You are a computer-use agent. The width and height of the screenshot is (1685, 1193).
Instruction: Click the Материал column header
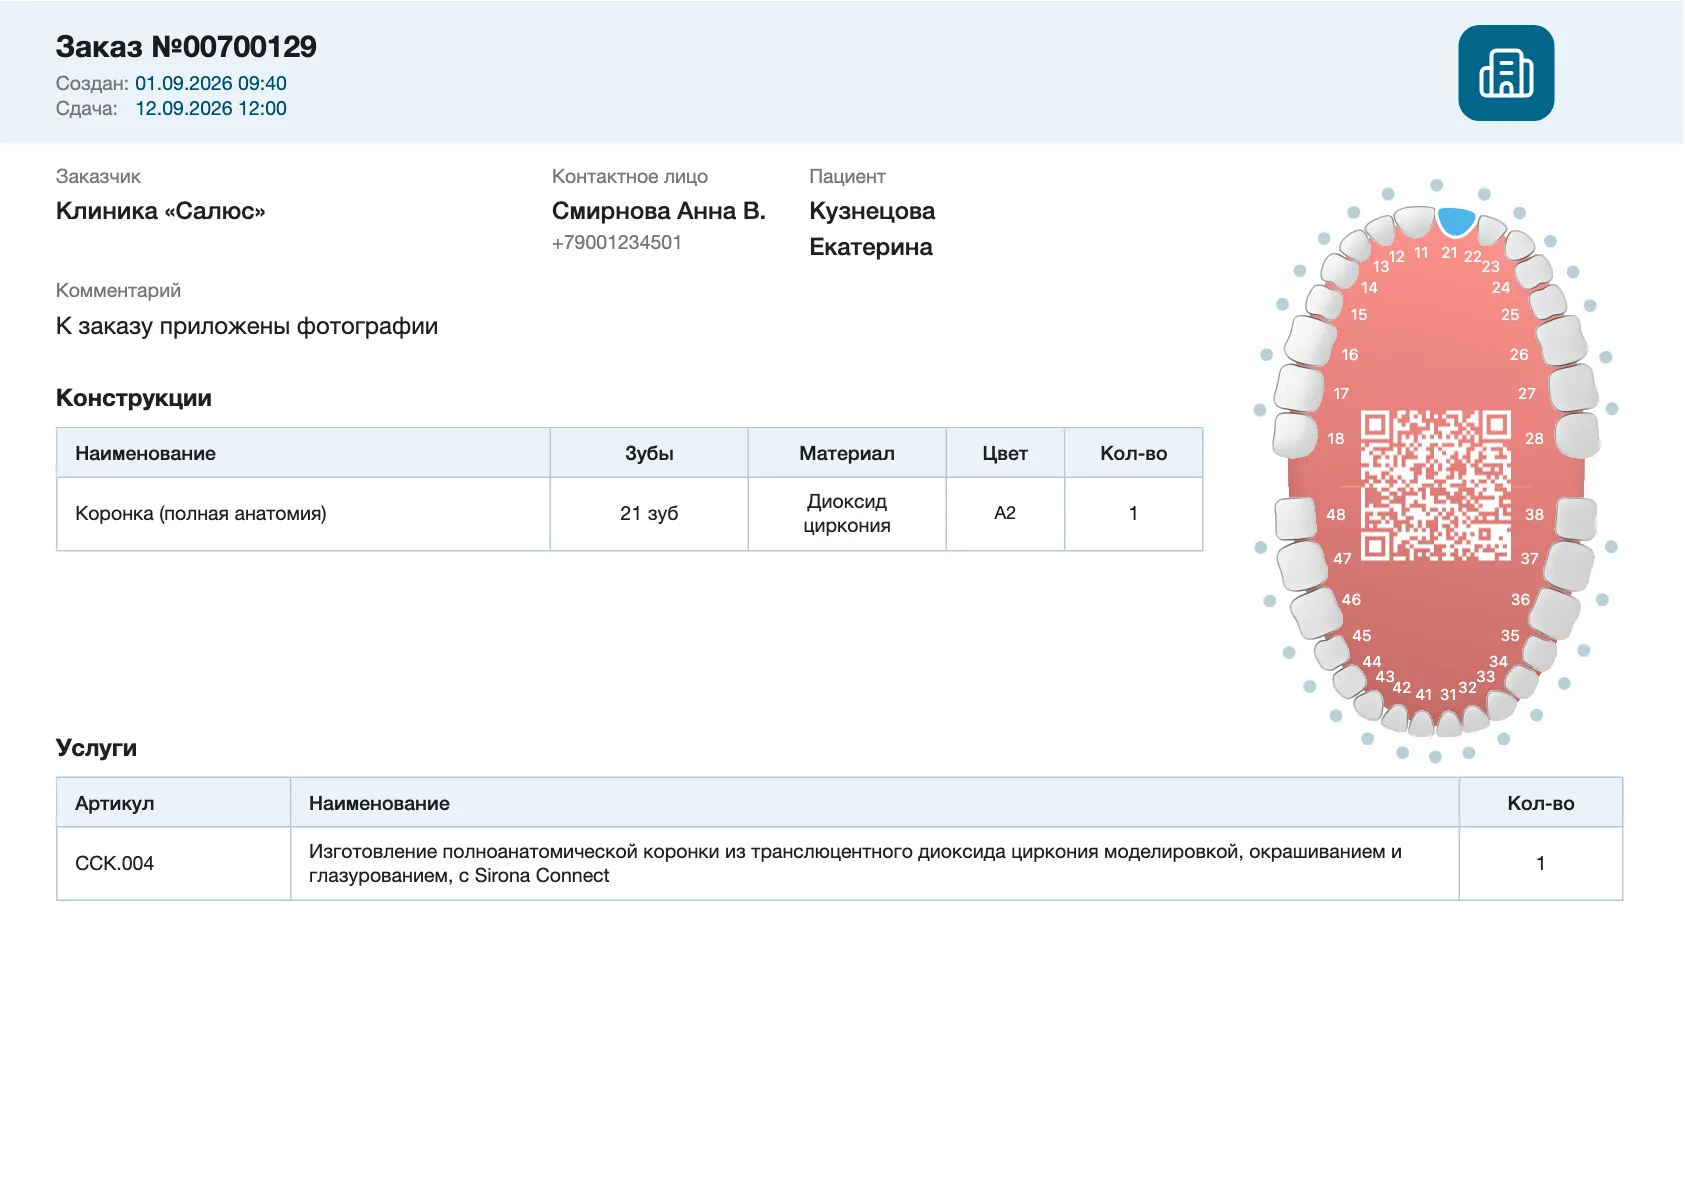[x=847, y=453]
